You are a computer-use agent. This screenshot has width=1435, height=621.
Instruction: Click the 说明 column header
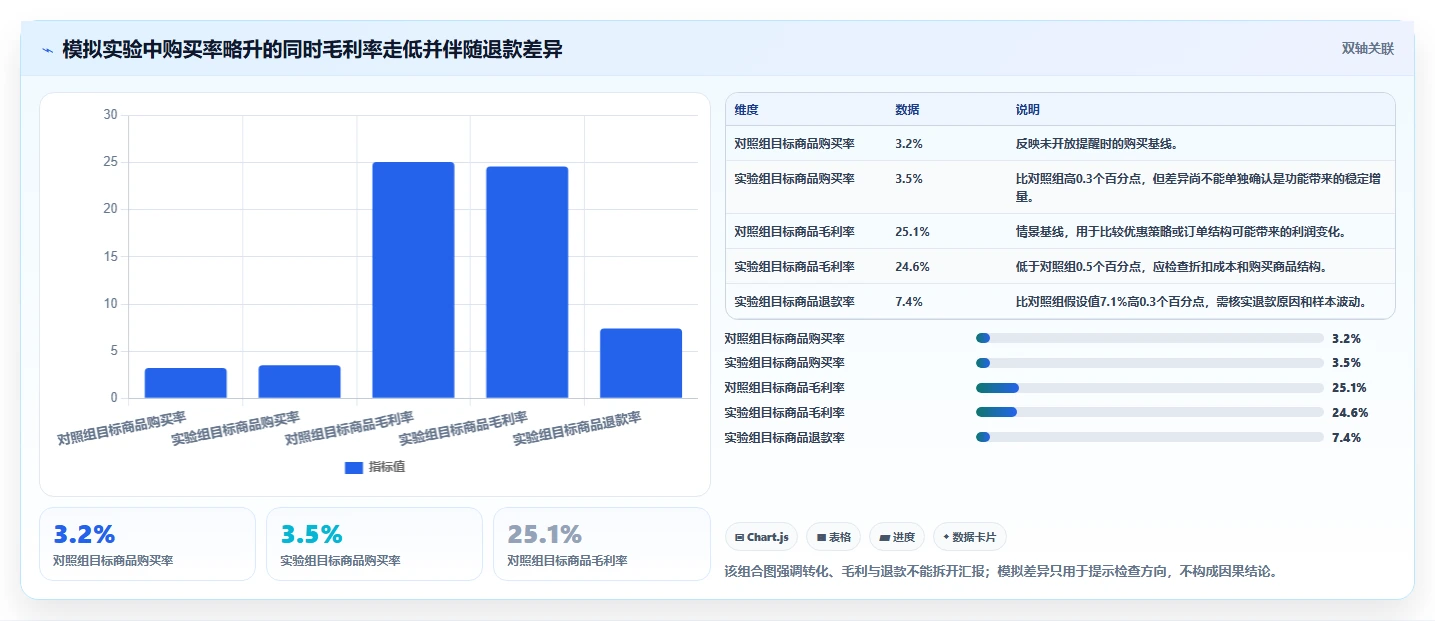(x=1028, y=110)
